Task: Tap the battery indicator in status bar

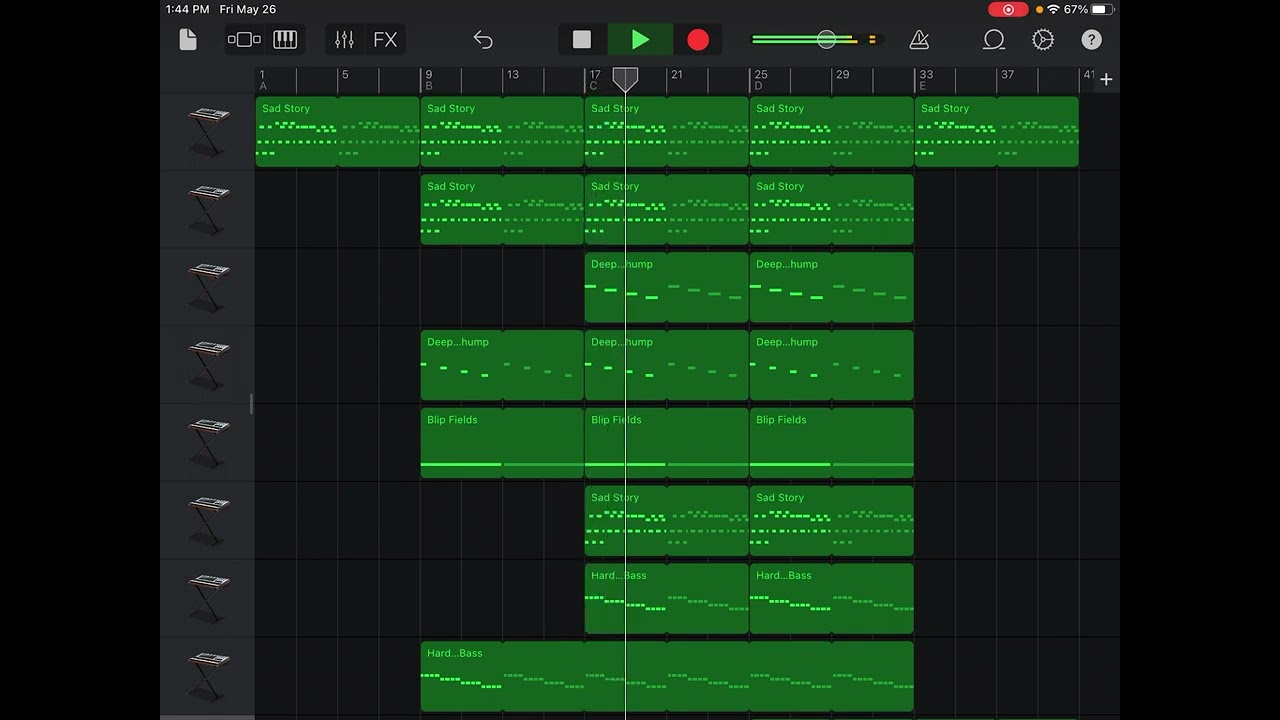Action: 1103,9
